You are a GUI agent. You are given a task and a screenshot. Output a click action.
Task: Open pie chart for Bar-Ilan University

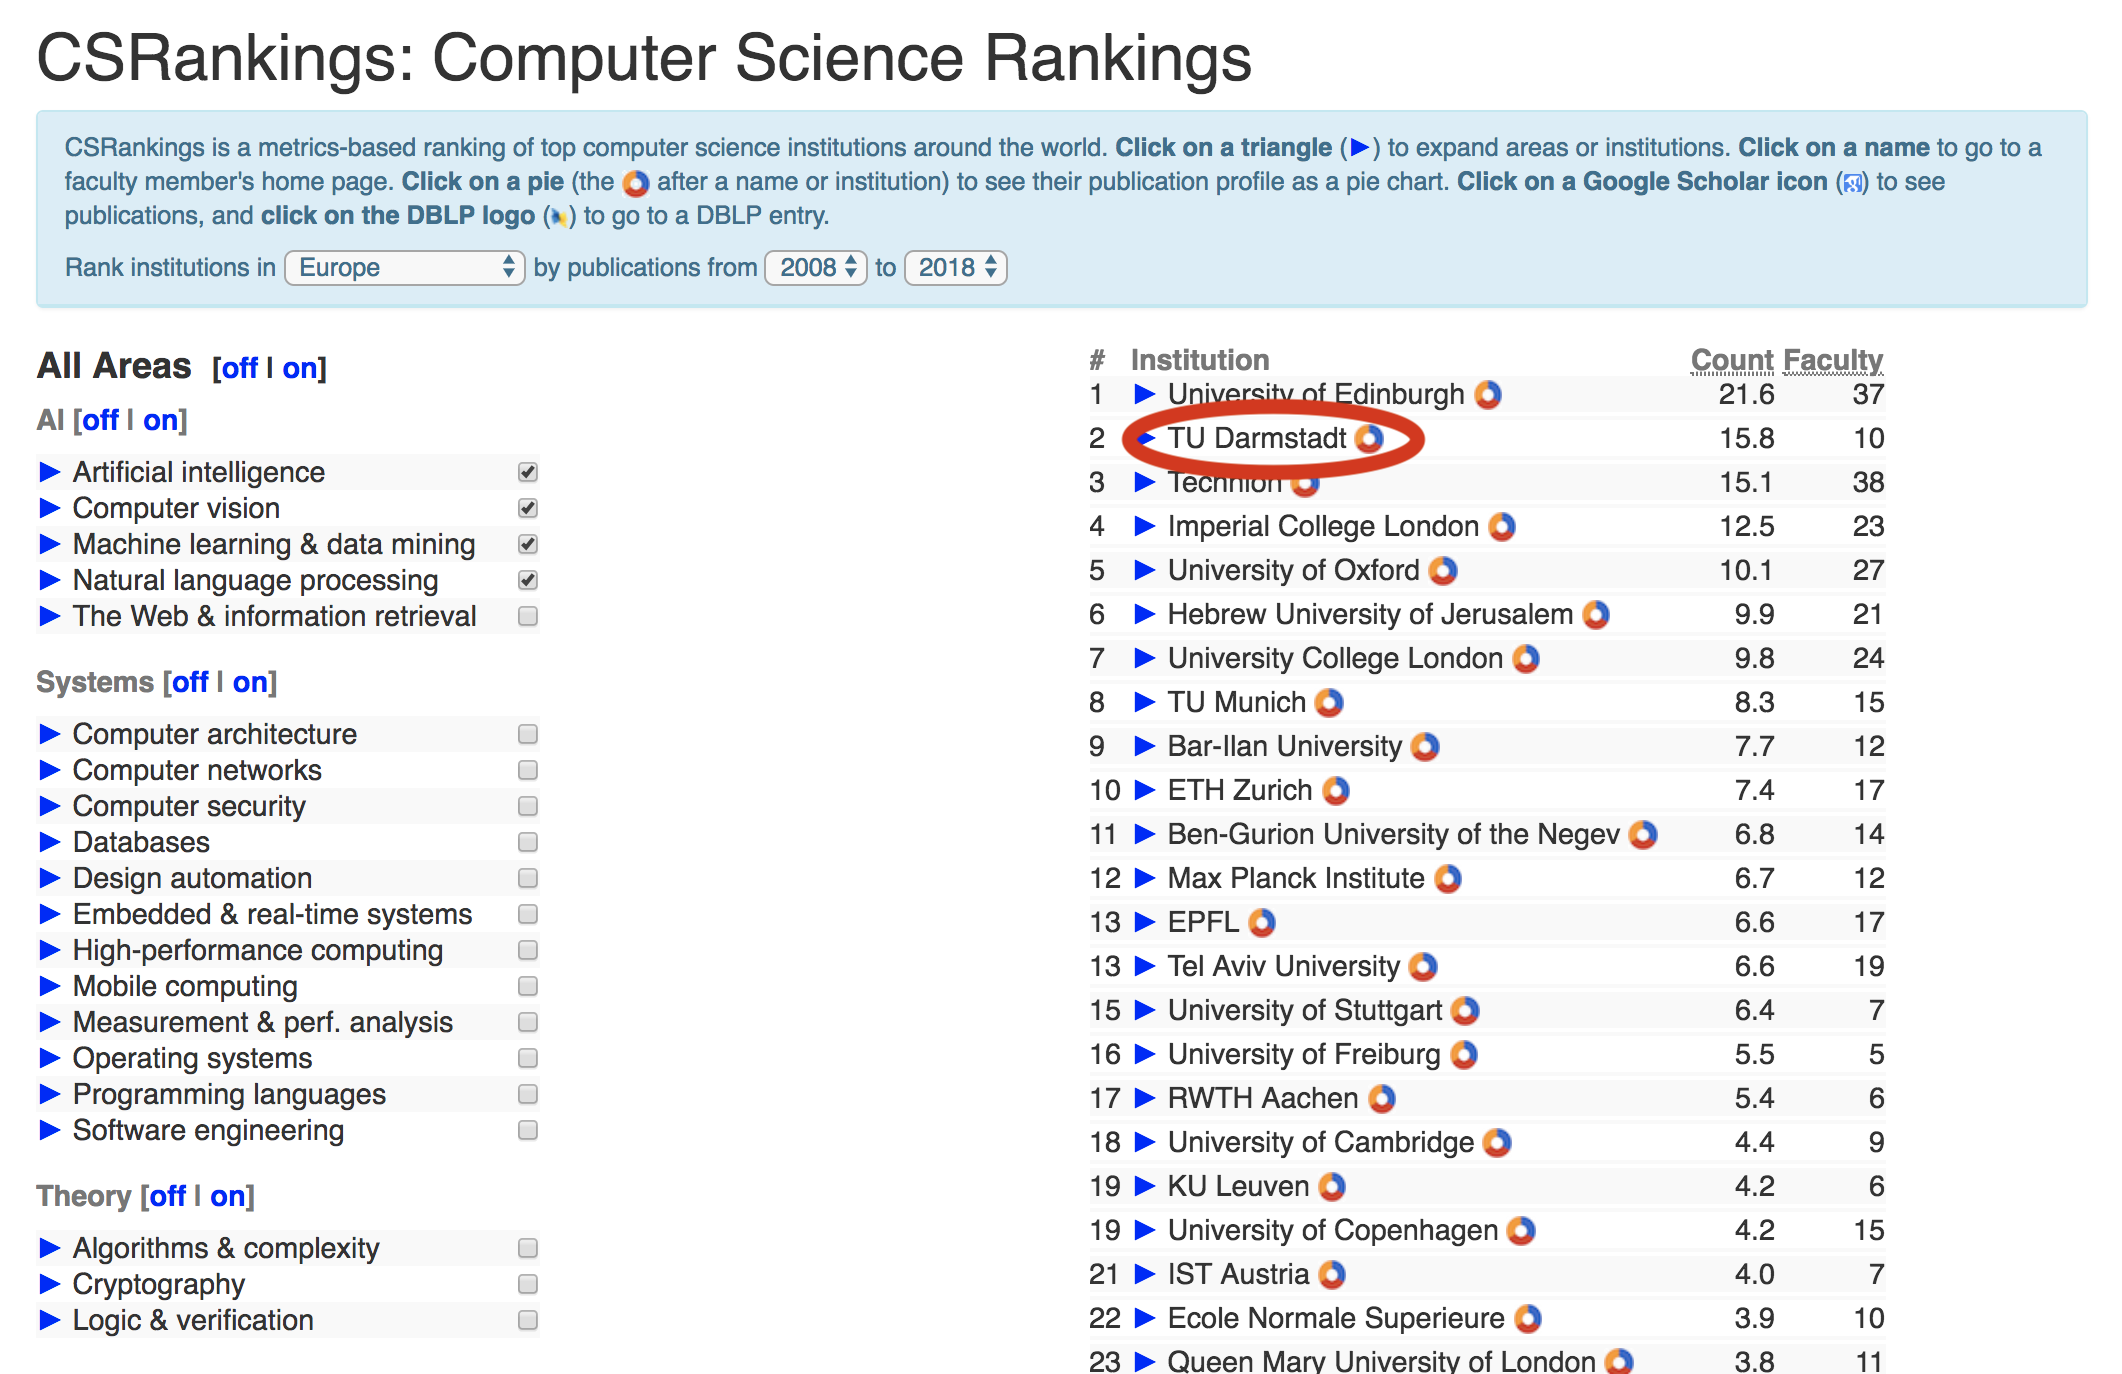[1425, 746]
